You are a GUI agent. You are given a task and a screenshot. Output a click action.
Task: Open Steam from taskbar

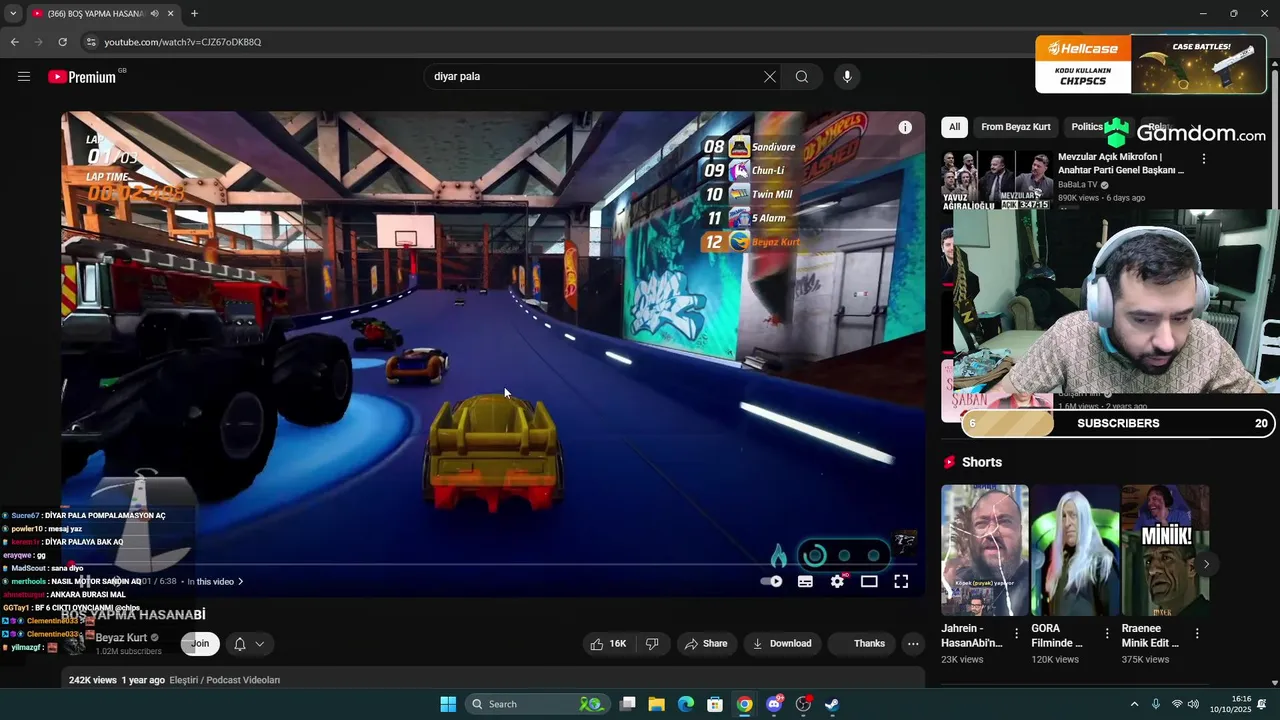[x=832, y=704]
